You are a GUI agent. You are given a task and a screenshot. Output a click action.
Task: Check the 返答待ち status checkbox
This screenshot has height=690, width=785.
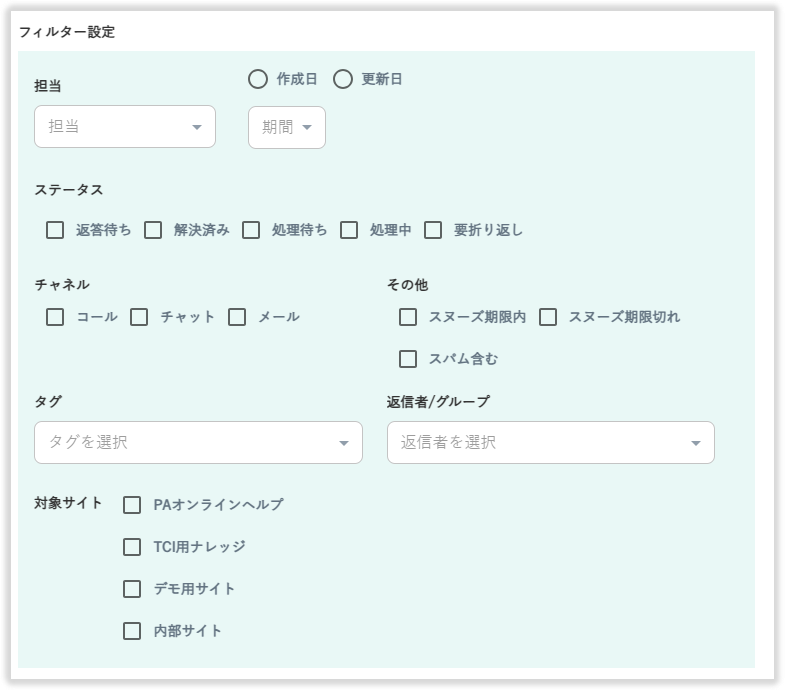55,230
